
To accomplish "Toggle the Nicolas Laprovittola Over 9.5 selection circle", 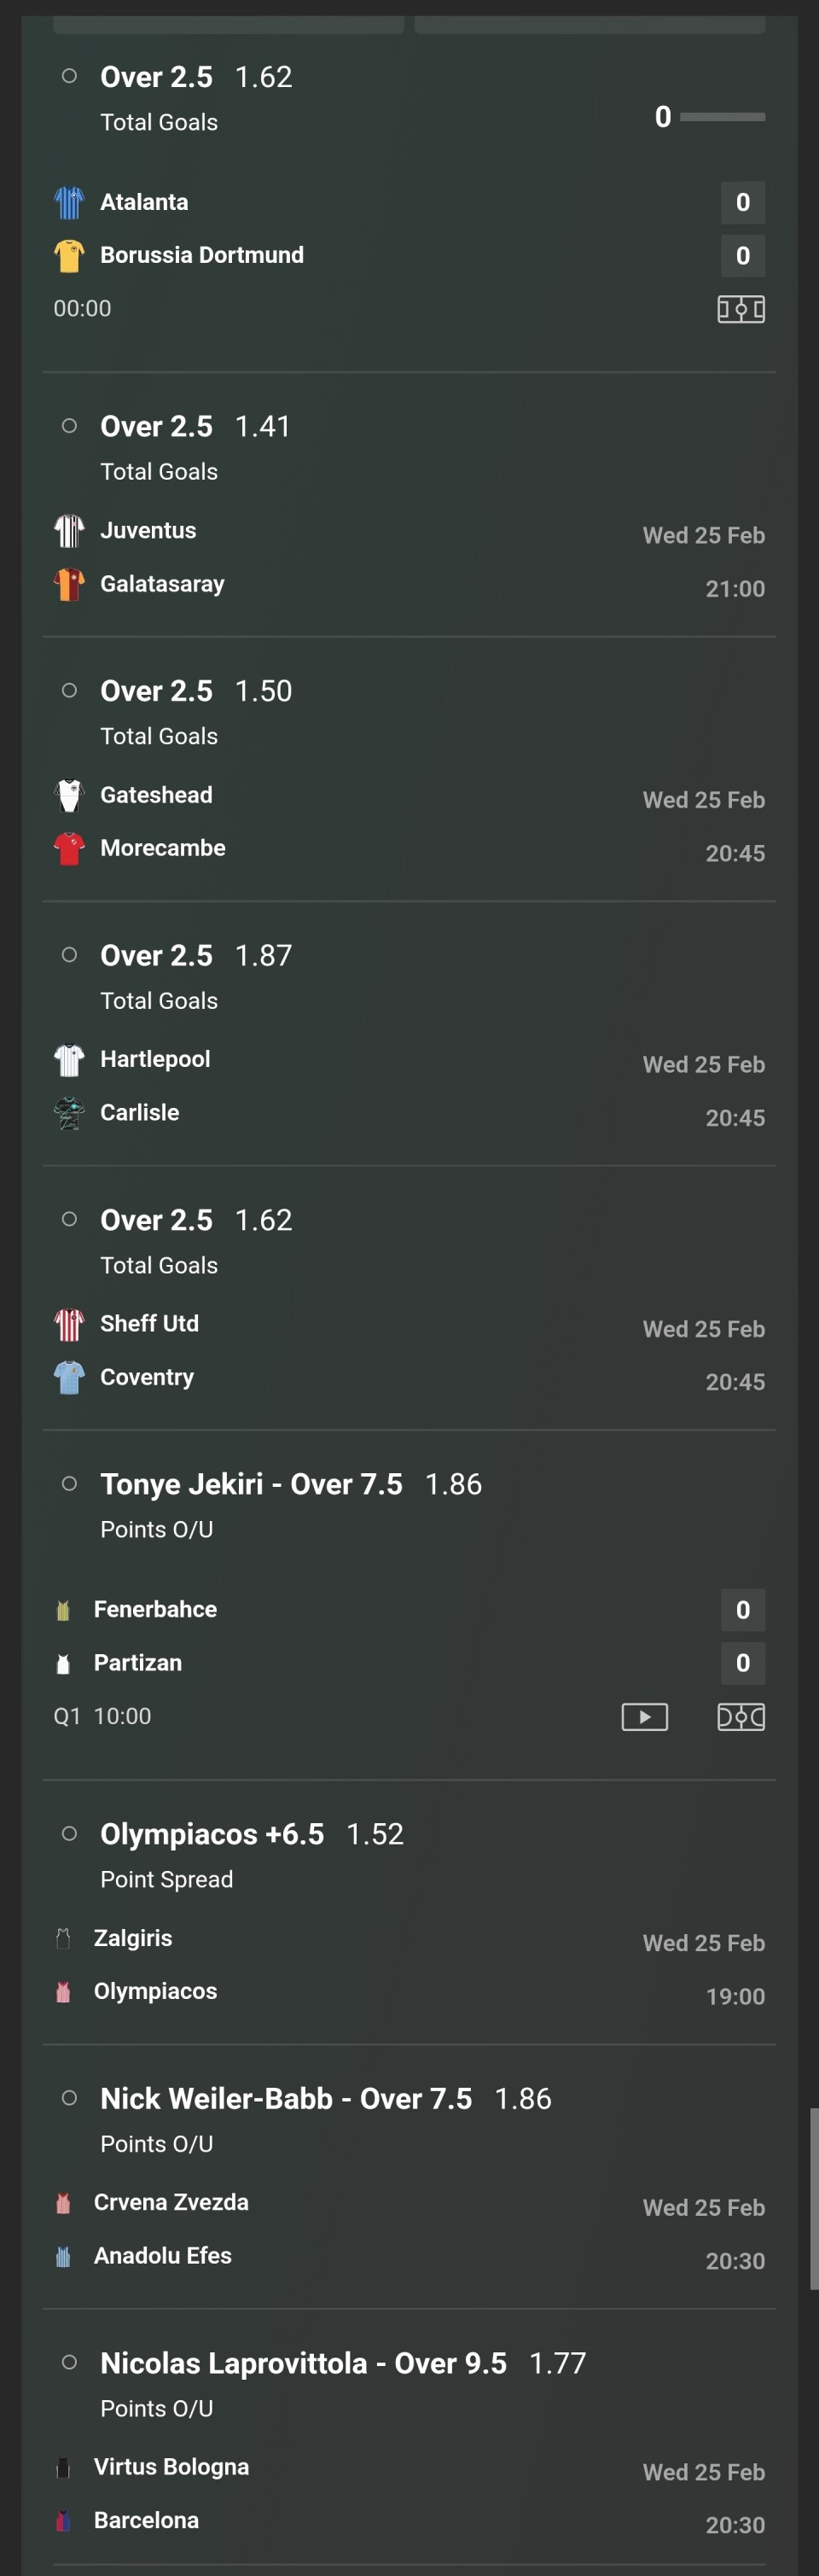I will tap(69, 2362).
